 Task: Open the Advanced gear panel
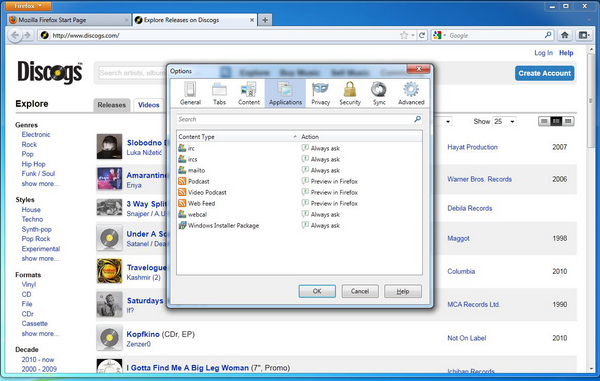click(411, 93)
